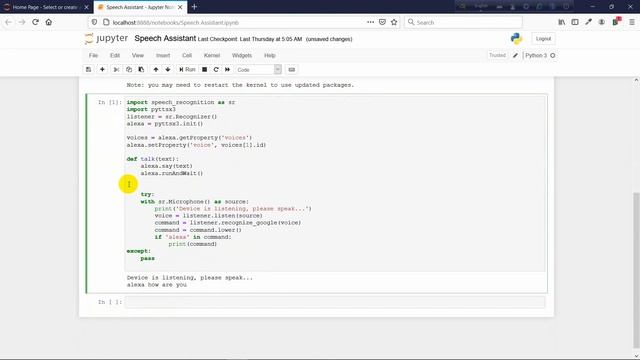Click inside the In [1] code cell editor

tap(335, 184)
